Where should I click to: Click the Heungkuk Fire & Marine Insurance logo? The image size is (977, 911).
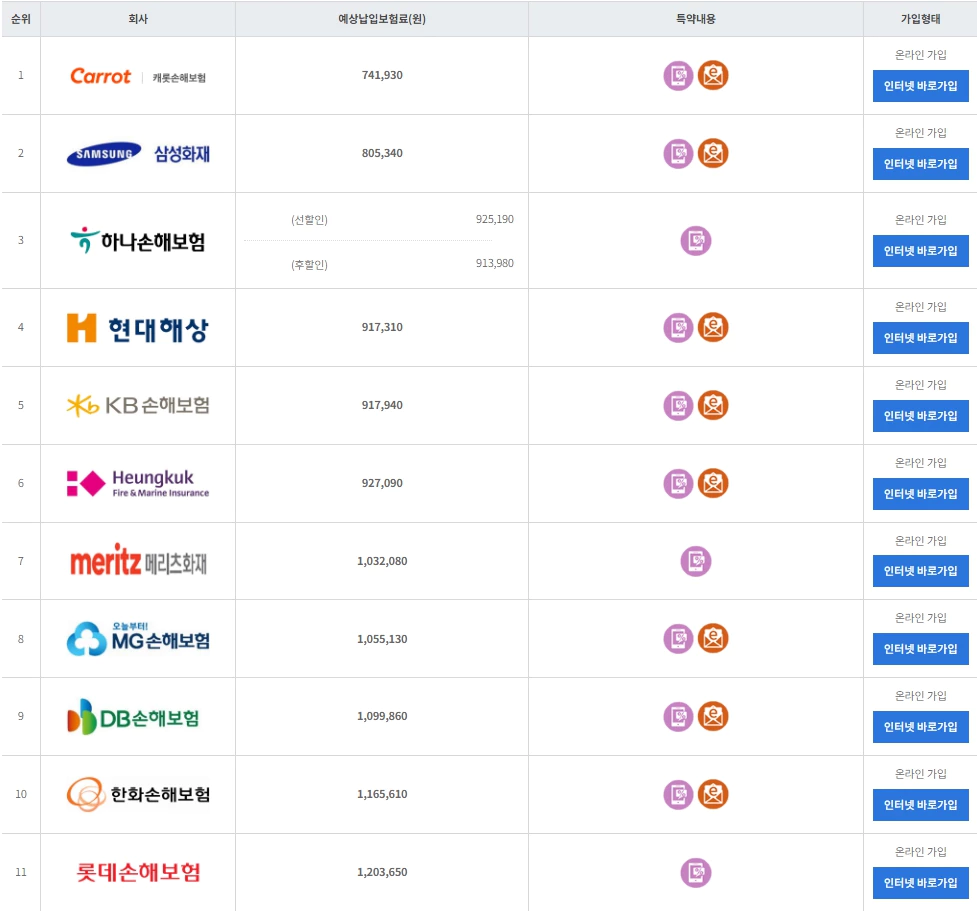pos(138,483)
